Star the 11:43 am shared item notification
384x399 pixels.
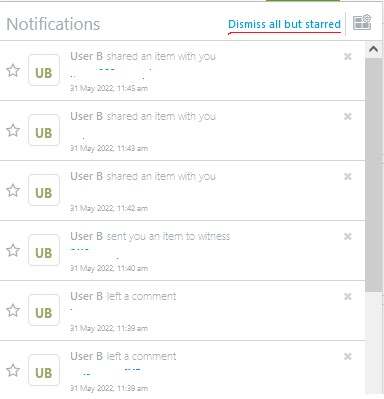coord(13,130)
